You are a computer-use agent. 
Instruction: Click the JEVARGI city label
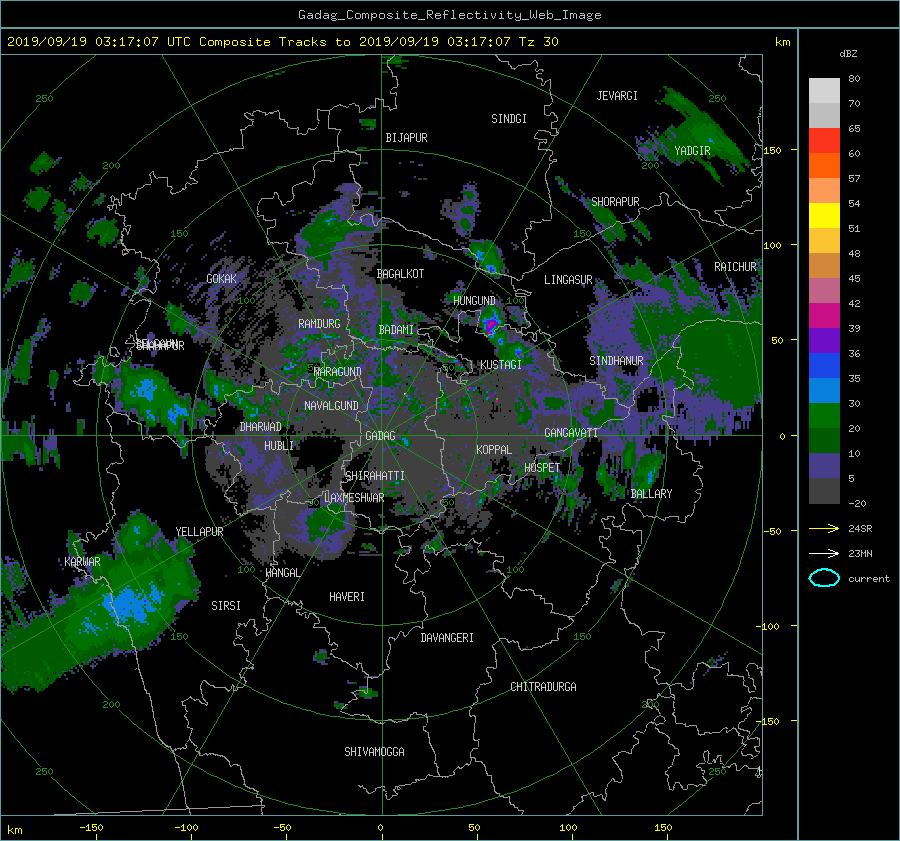[x=617, y=96]
